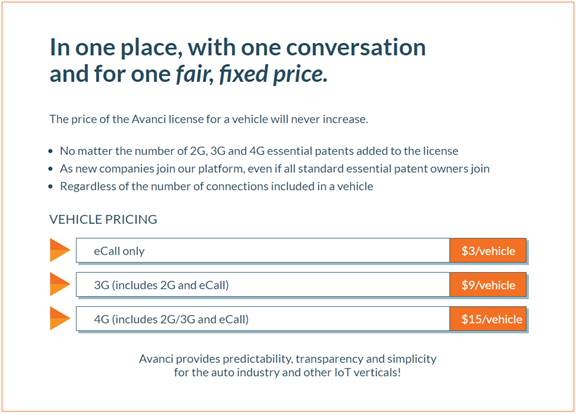Click the 3G (includes 2G and eCall) row

coord(301,285)
